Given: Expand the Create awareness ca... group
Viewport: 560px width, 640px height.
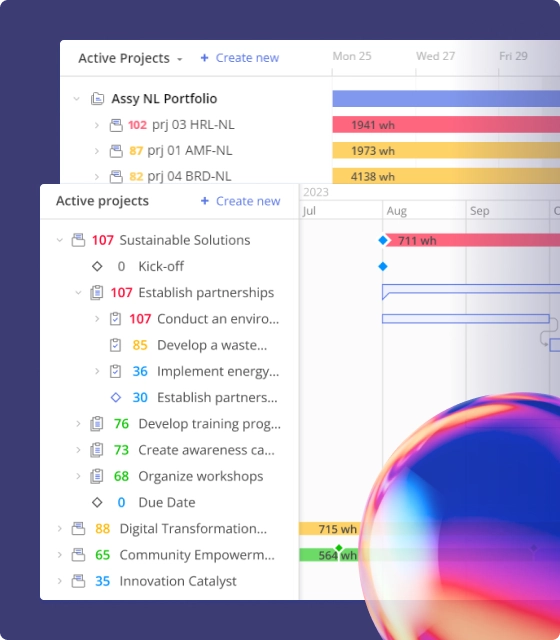Looking at the screenshot, I should pyautogui.click(x=78, y=450).
